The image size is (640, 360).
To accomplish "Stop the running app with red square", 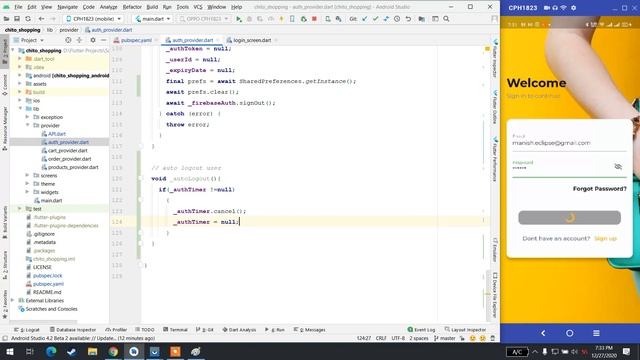I will tap(314, 19).
